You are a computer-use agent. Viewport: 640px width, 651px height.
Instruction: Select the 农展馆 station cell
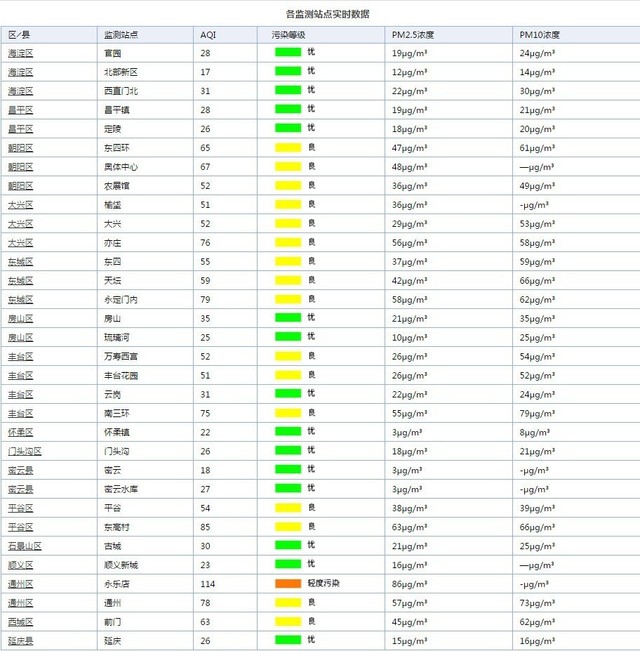[117, 186]
